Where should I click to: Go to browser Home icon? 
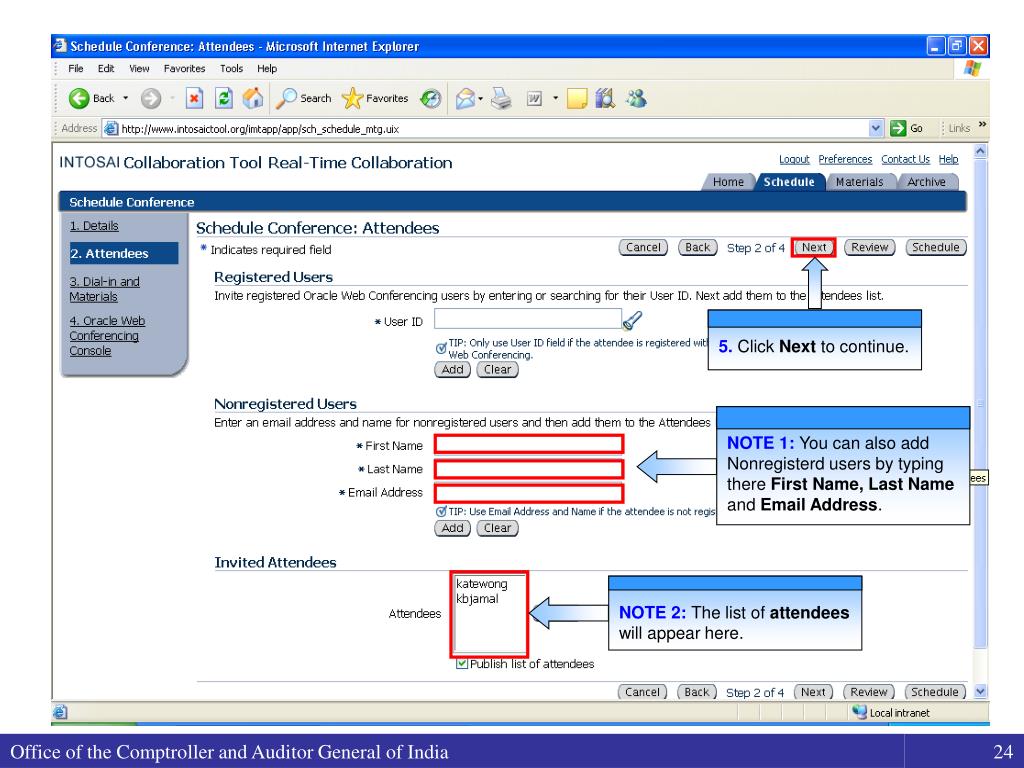[x=252, y=98]
